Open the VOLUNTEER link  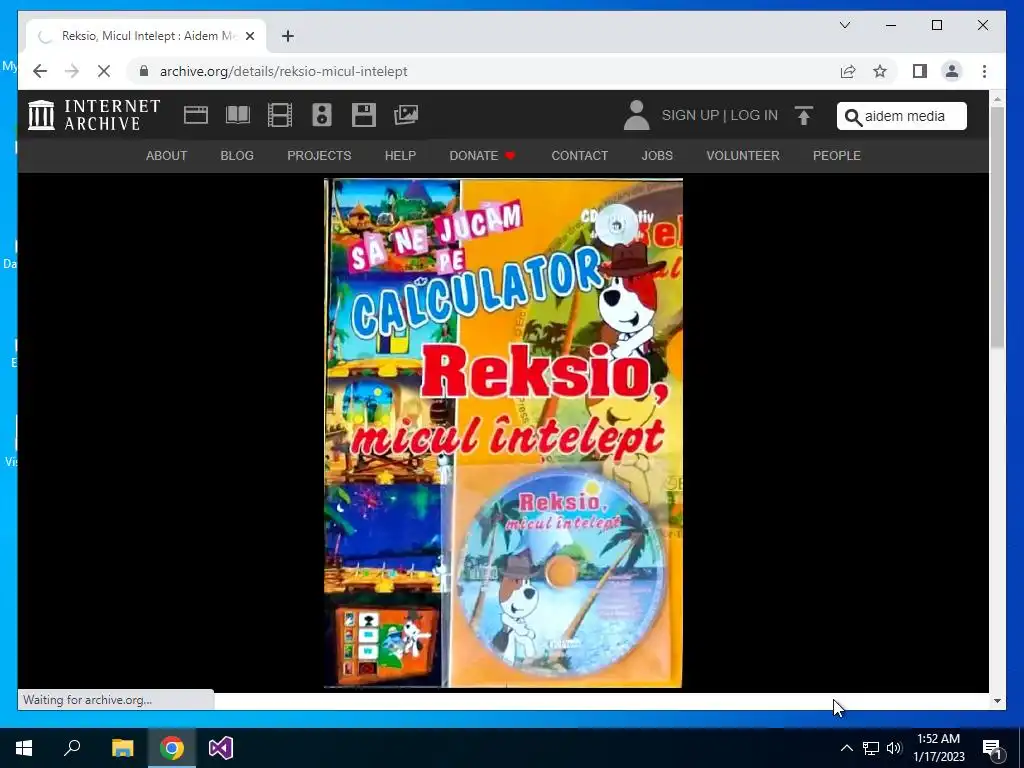[743, 155]
